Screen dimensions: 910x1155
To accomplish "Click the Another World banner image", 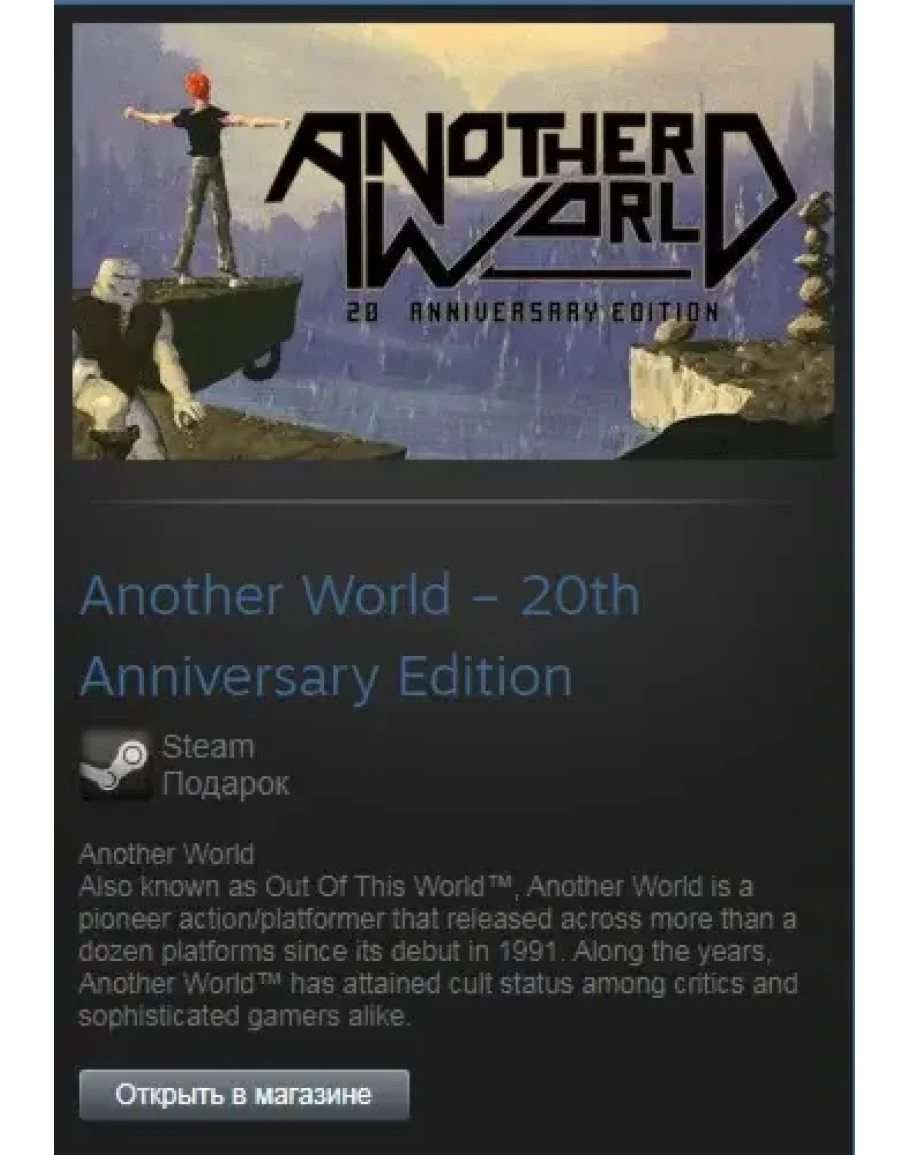I will 453,241.
